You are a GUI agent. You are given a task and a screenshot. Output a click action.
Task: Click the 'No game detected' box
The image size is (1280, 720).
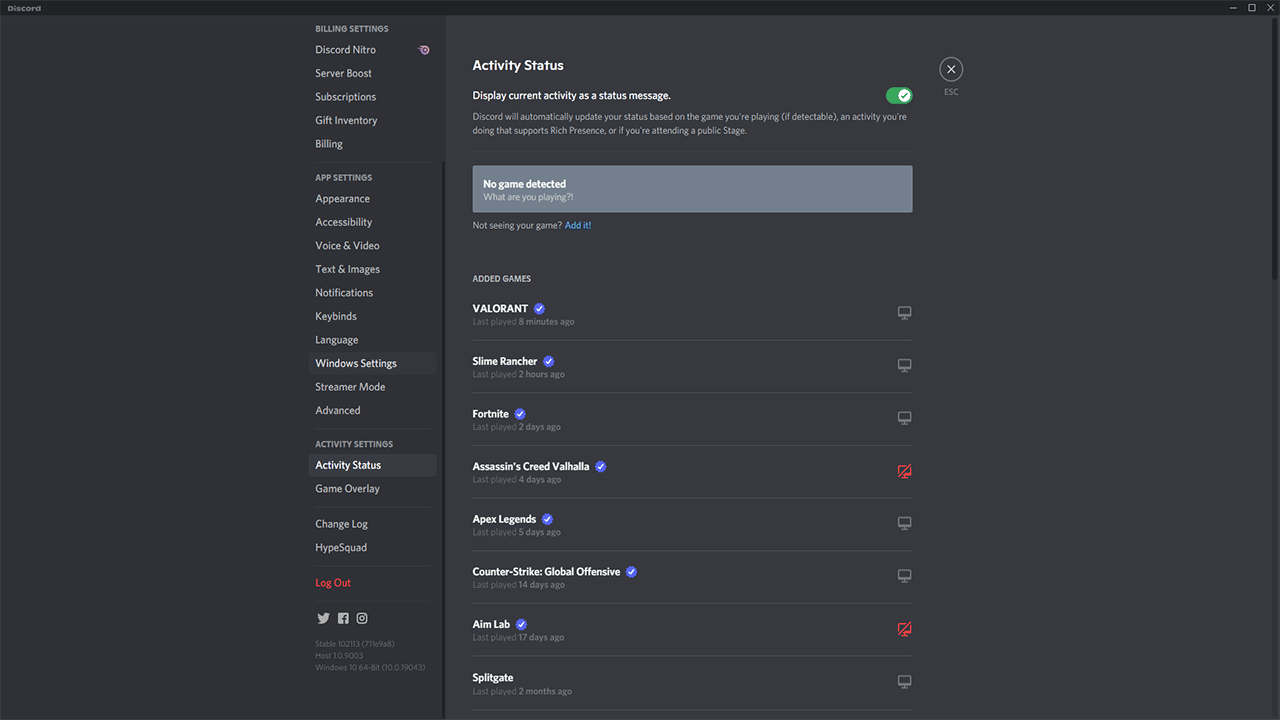(x=692, y=189)
